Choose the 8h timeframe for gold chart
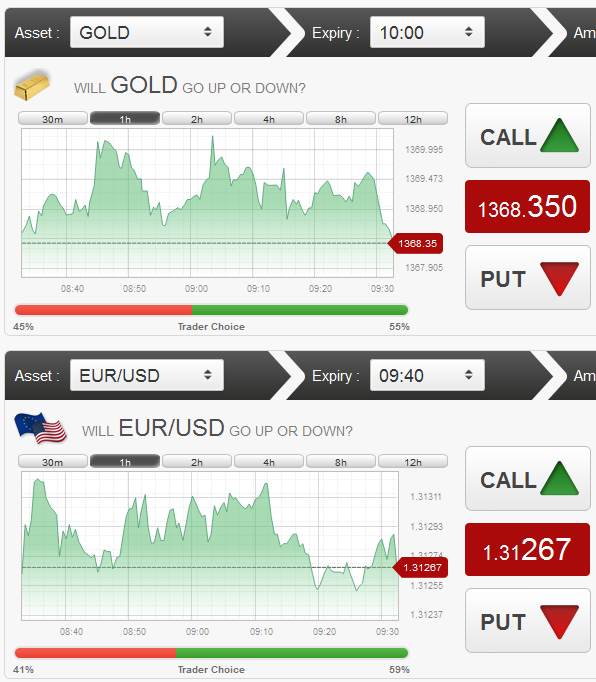The width and height of the screenshot is (596, 682). click(341, 119)
